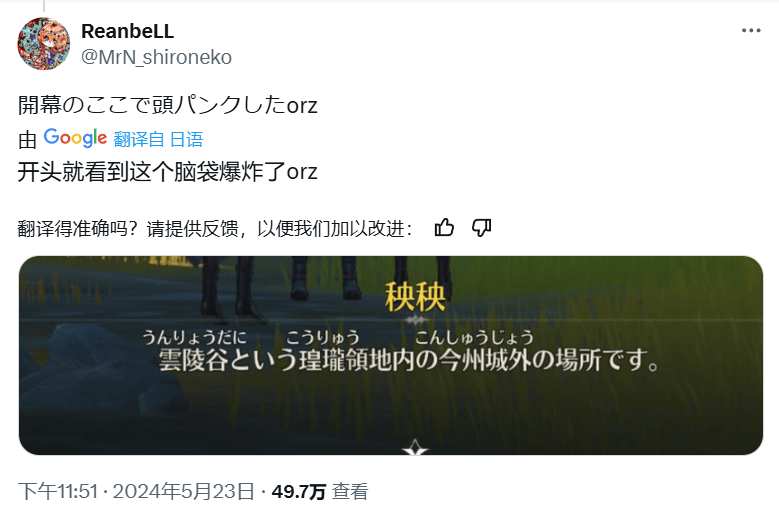Click the Google logo in translation credit
Image resolution: width=779 pixels, height=519 pixels.
75,138
